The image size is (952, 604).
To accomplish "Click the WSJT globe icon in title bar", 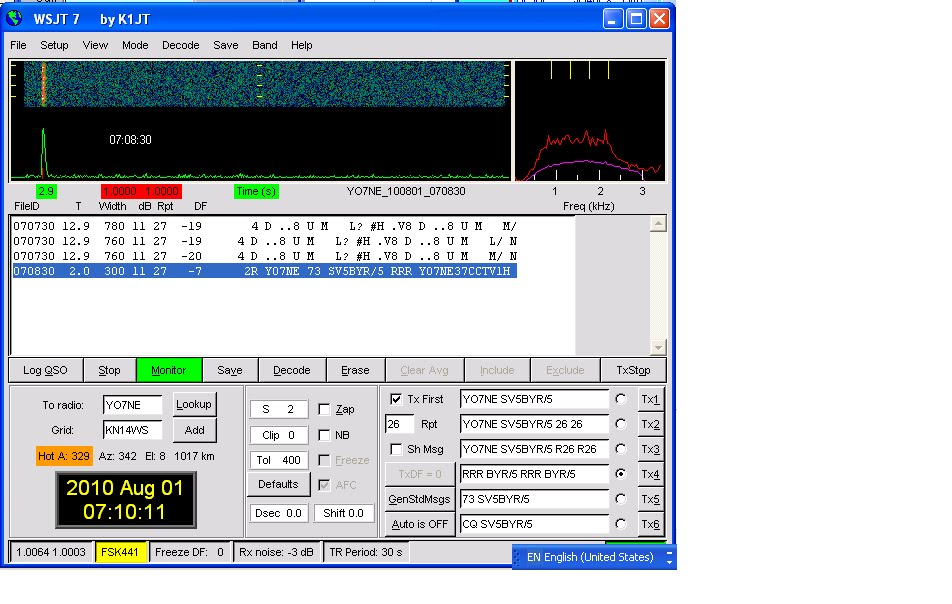I will 15,18.
